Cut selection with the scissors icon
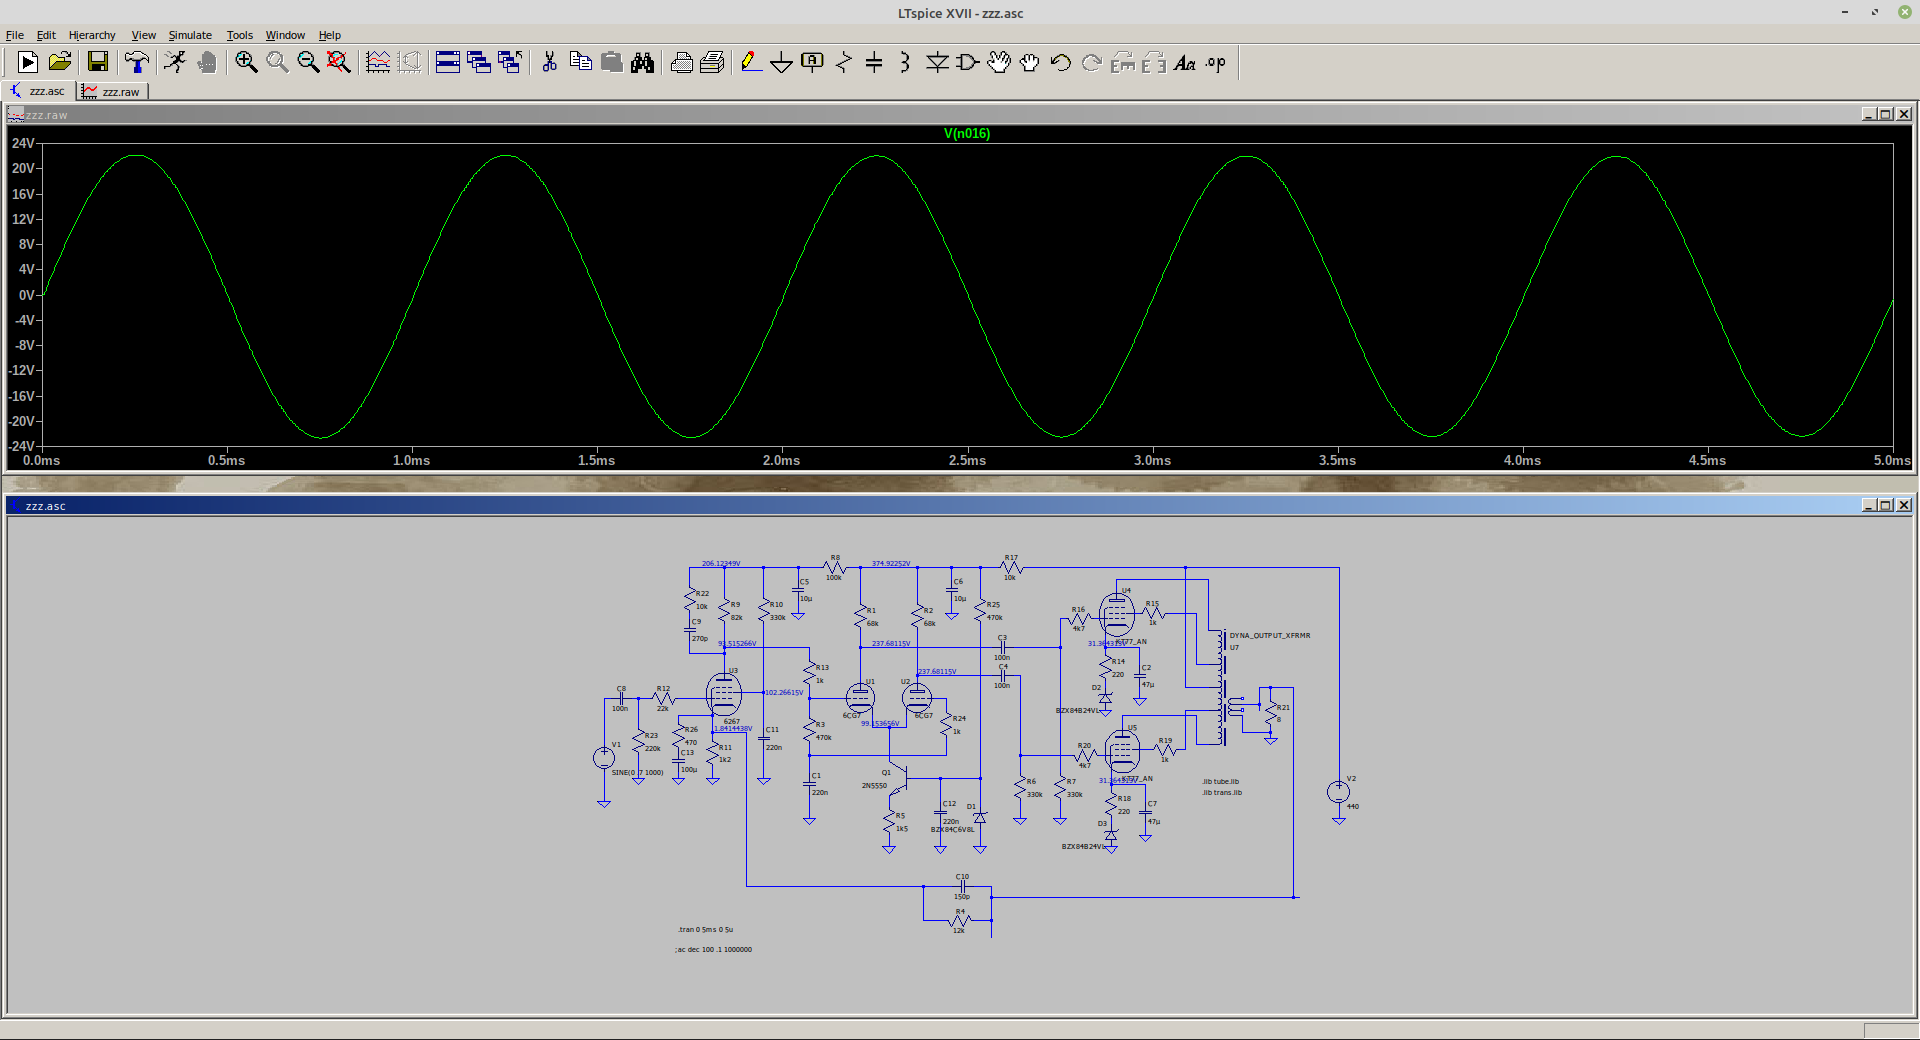The image size is (1920, 1040). click(549, 63)
